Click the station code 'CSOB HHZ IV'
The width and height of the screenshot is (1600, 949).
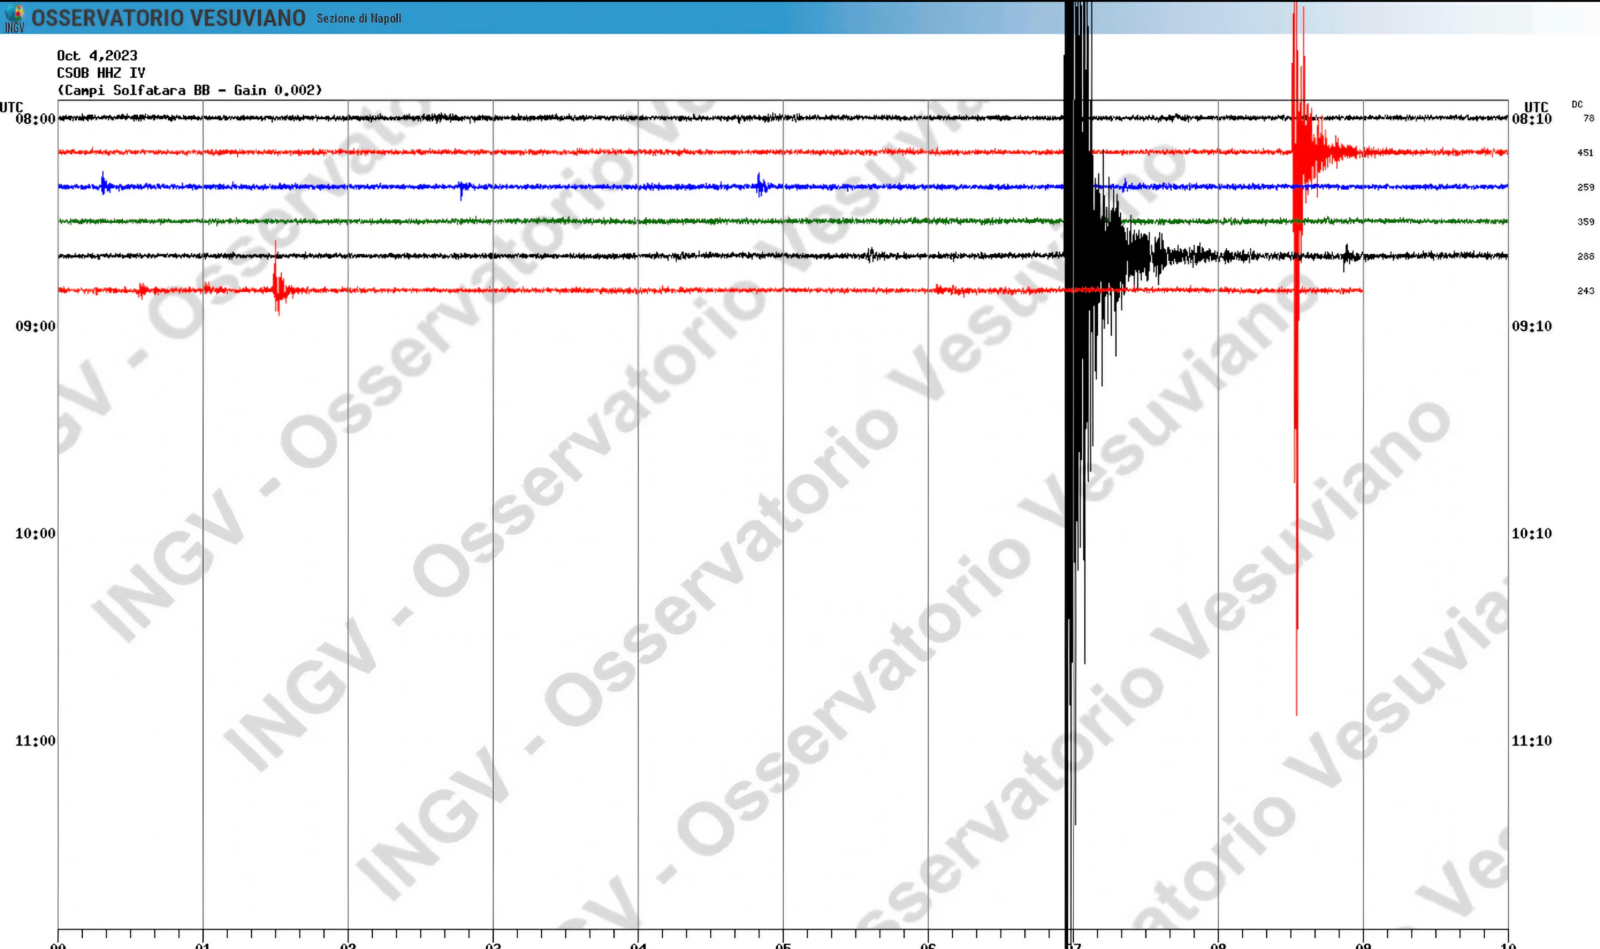[101, 73]
